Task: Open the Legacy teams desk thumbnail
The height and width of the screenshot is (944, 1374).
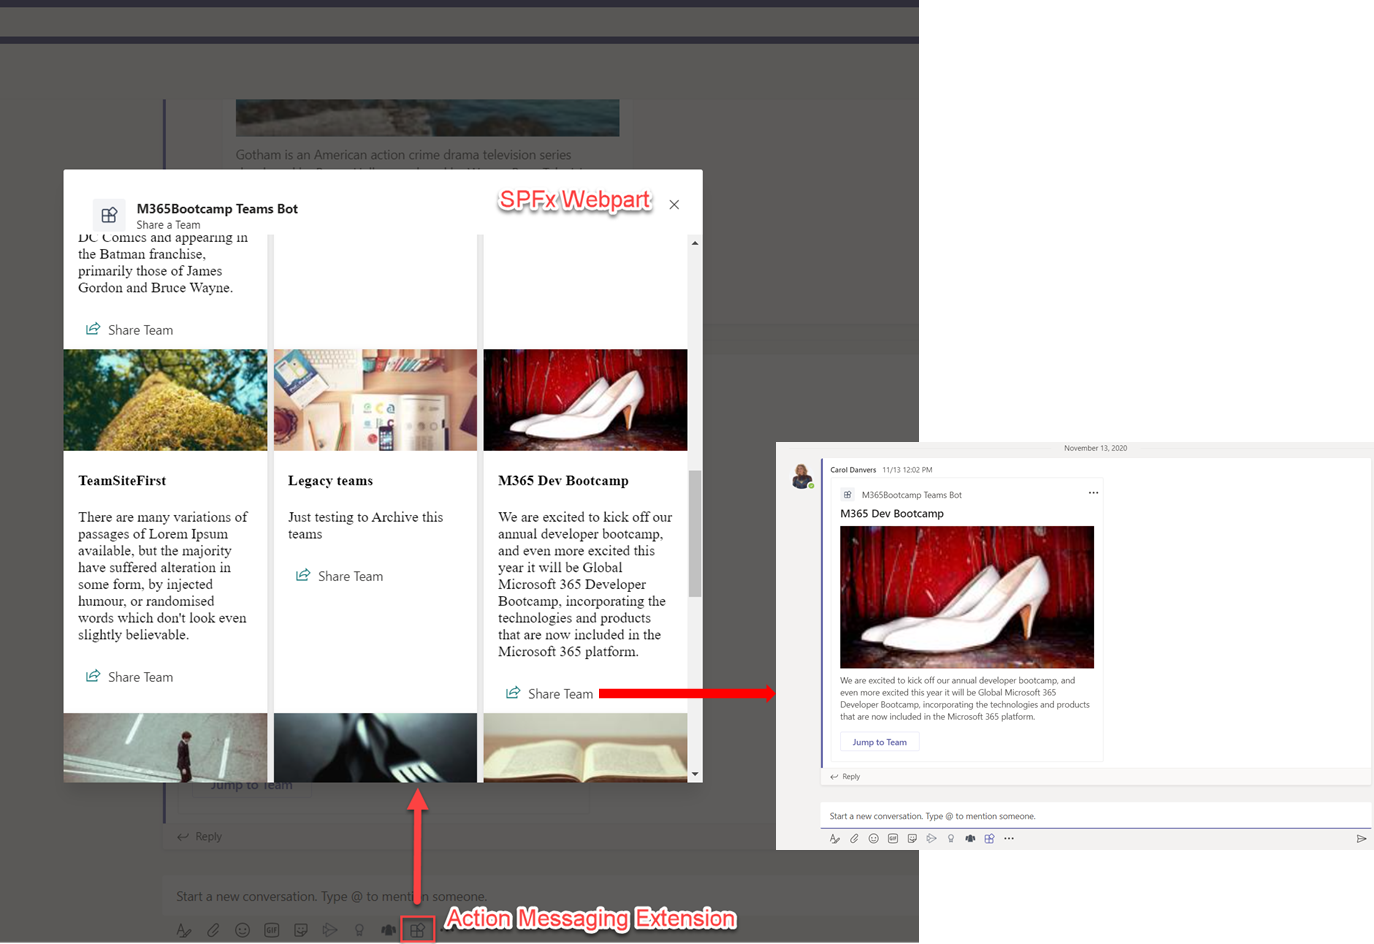Action: [x=375, y=400]
